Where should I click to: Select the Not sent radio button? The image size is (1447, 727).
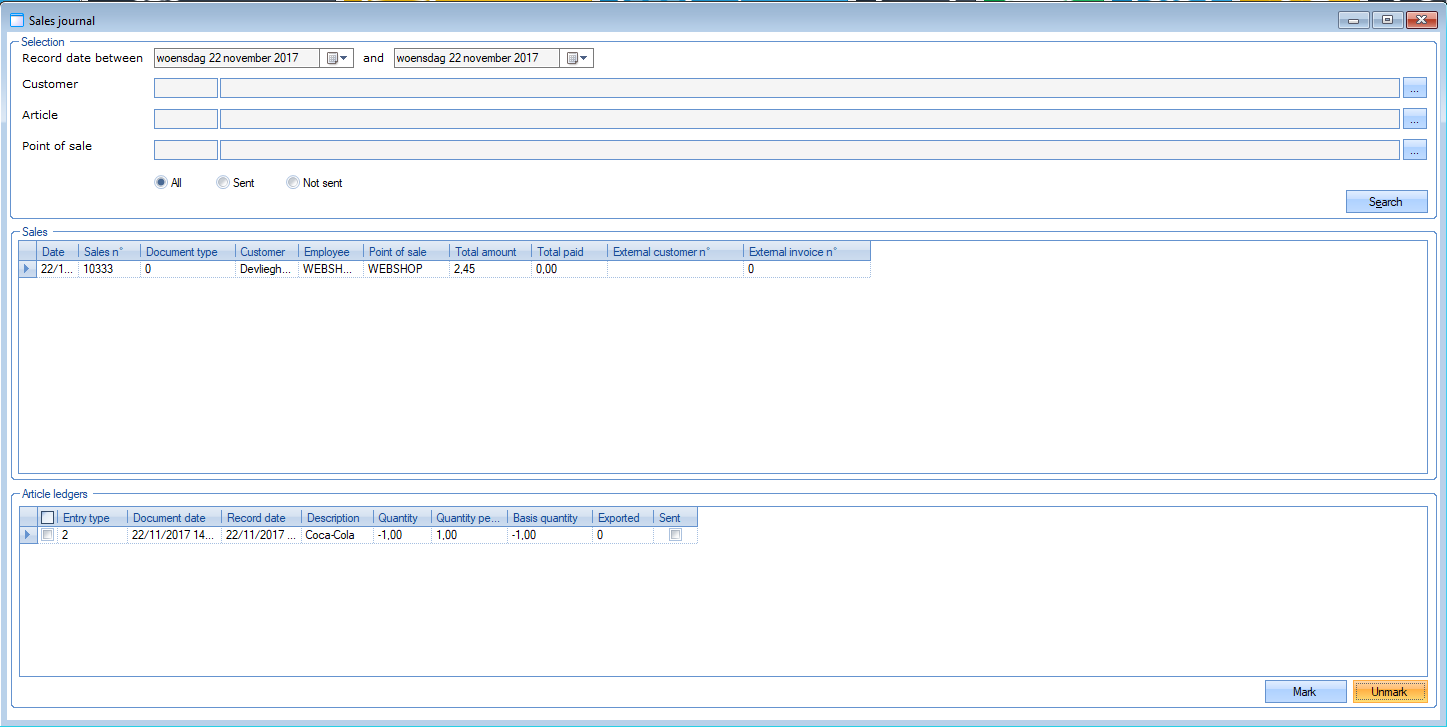tap(292, 183)
